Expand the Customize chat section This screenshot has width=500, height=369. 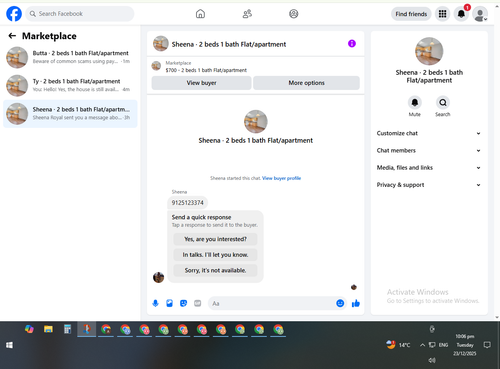click(429, 133)
